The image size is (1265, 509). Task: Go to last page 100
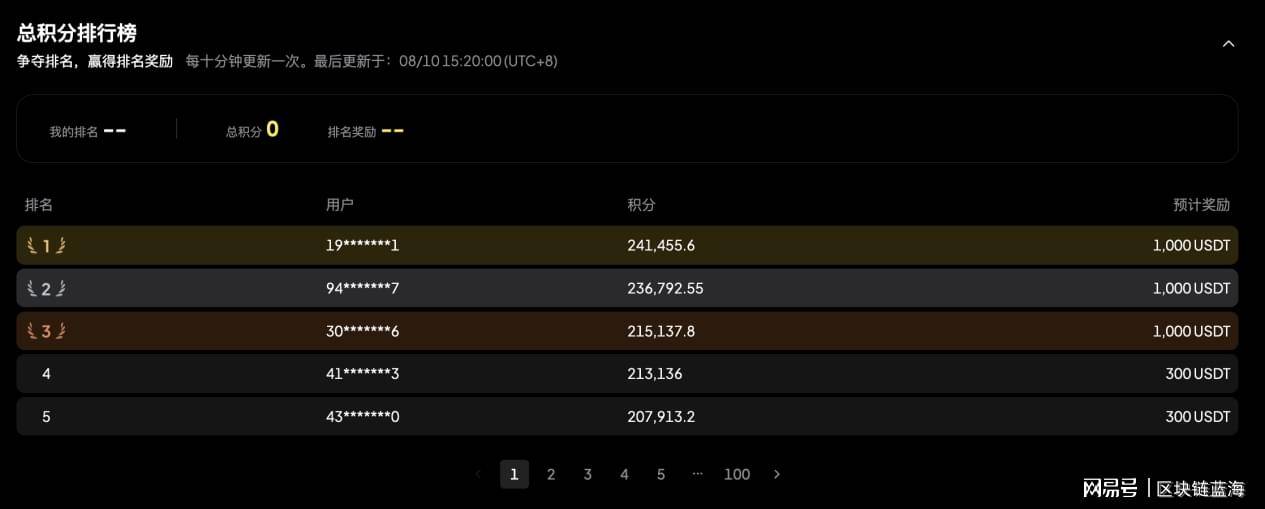tap(737, 474)
